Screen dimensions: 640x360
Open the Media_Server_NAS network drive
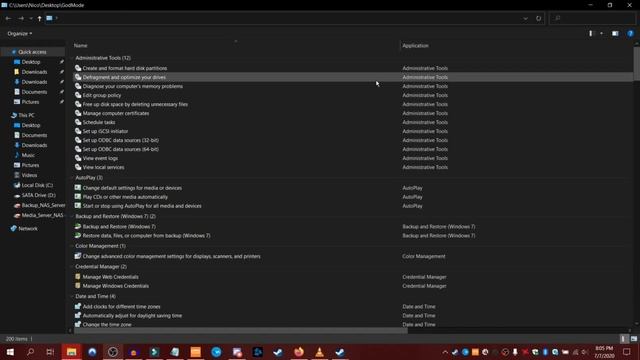(x=42, y=215)
